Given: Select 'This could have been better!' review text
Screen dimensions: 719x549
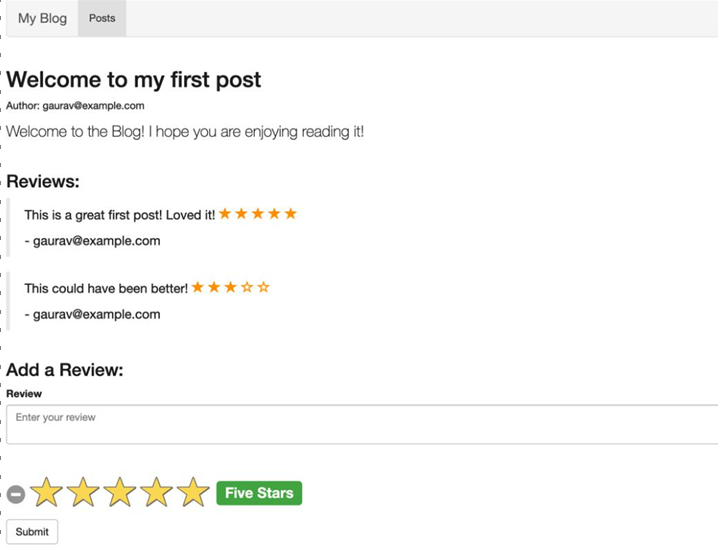Looking at the screenshot, I should [x=106, y=288].
